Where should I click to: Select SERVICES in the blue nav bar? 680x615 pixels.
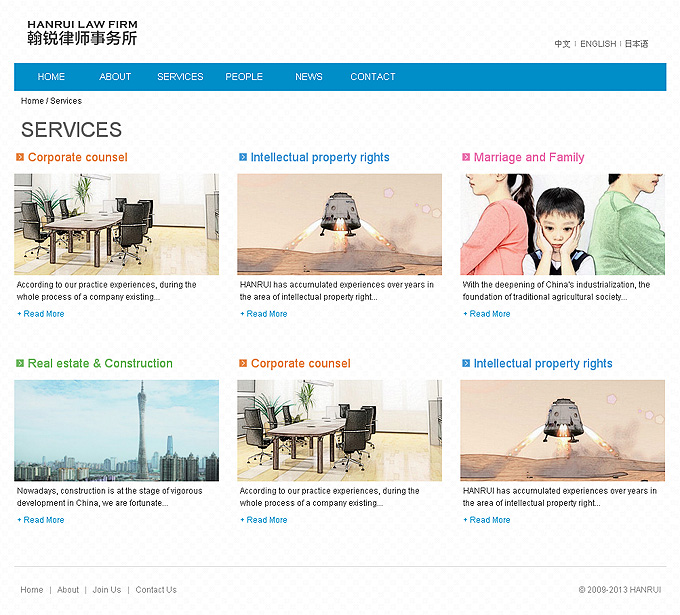[180, 77]
